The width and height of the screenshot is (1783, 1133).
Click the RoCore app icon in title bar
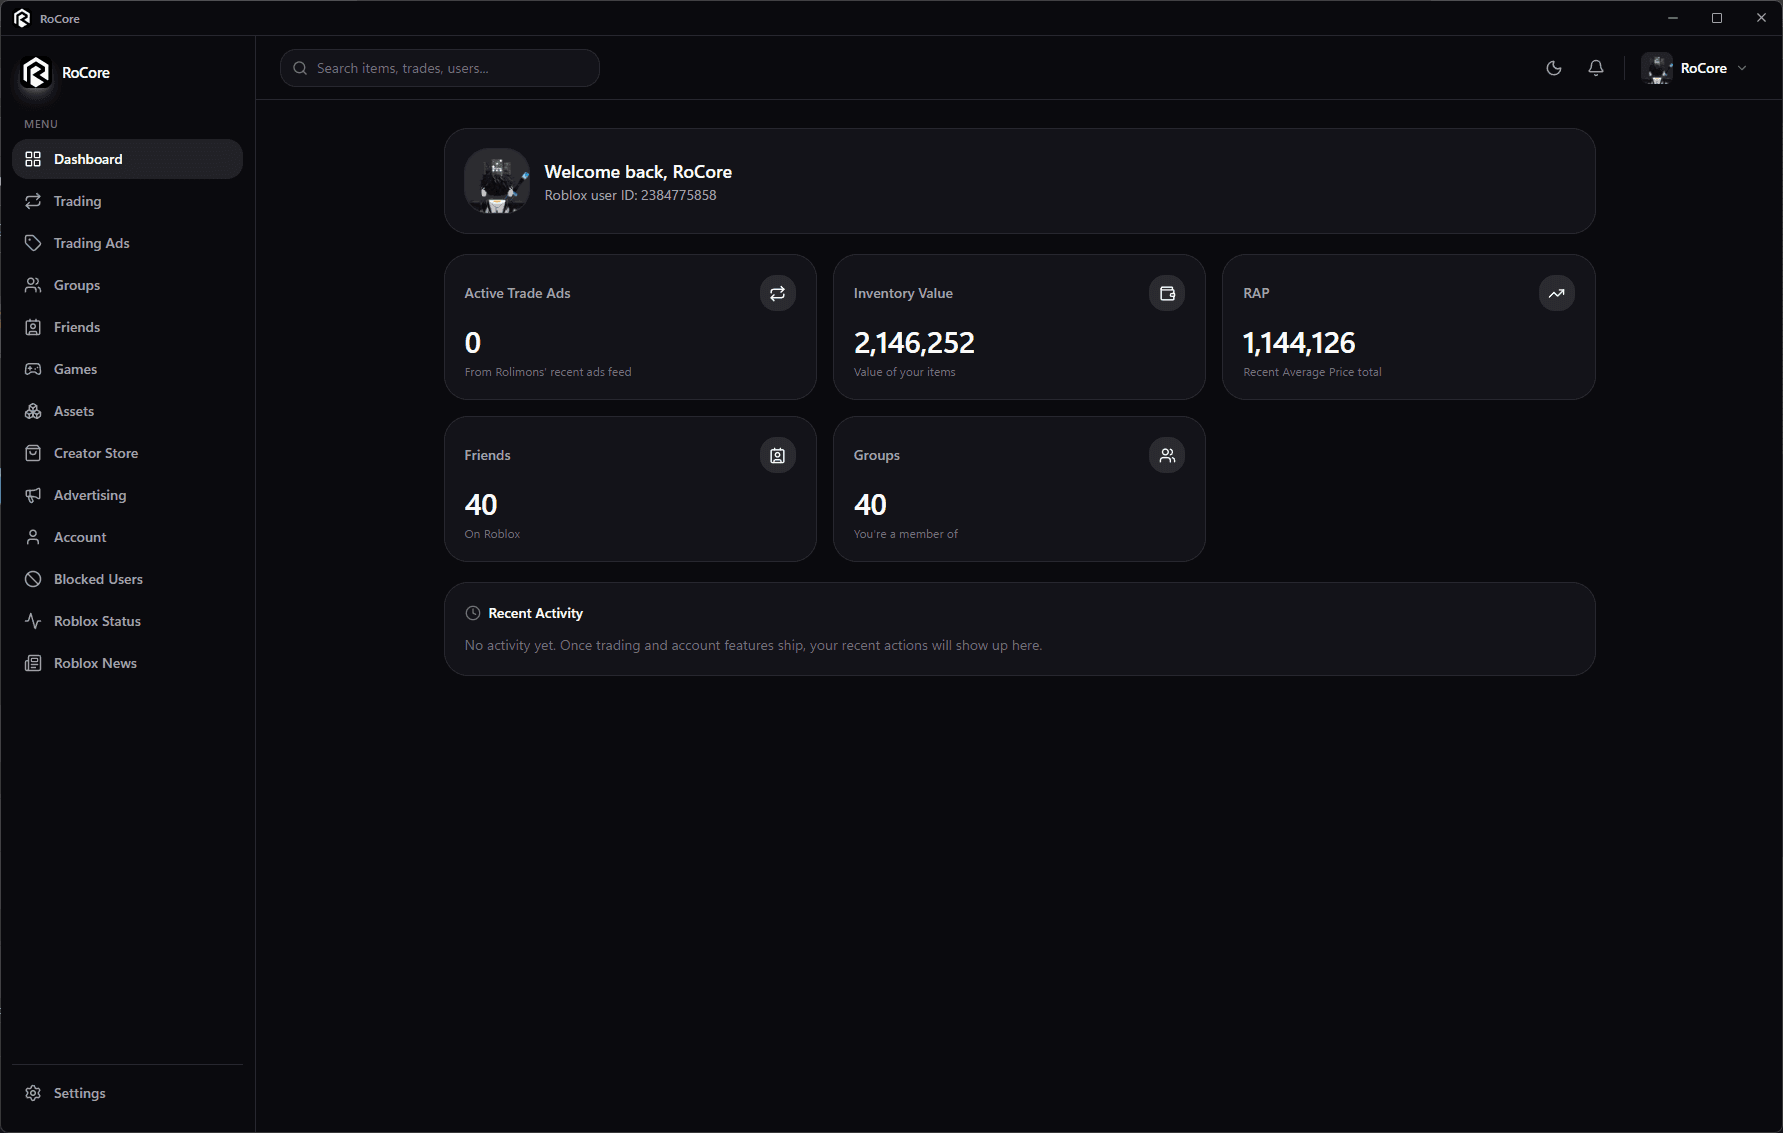pyautogui.click(x=22, y=18)
